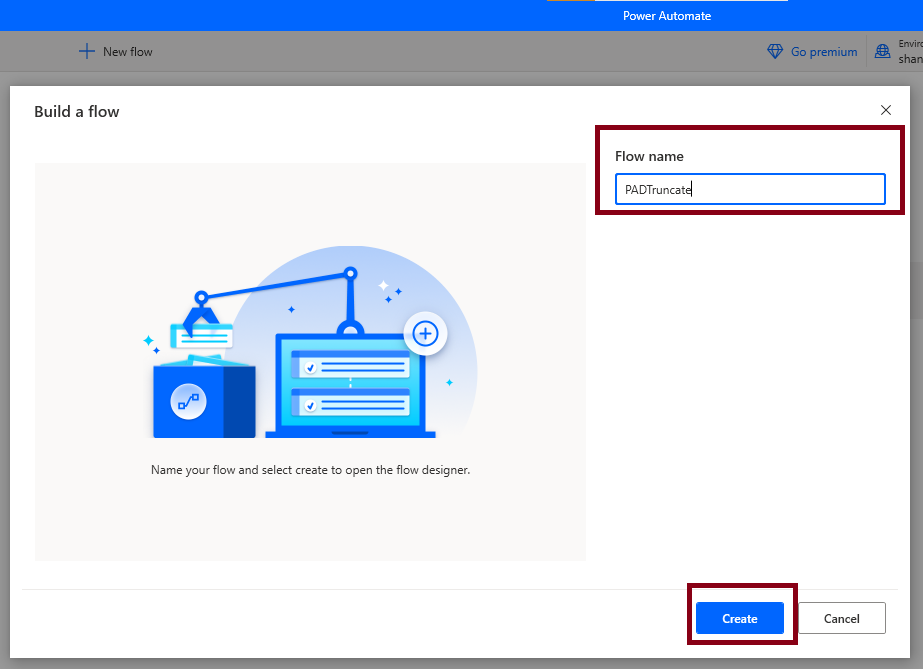Click the diamond gem icon next to Go premium
The height and width of the screenshot is (669, 923).
(x=774, y=50)
